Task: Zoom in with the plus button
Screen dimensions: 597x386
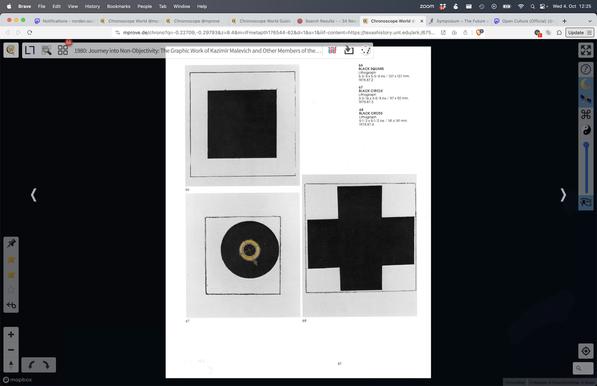Action: tap(11, 334)
